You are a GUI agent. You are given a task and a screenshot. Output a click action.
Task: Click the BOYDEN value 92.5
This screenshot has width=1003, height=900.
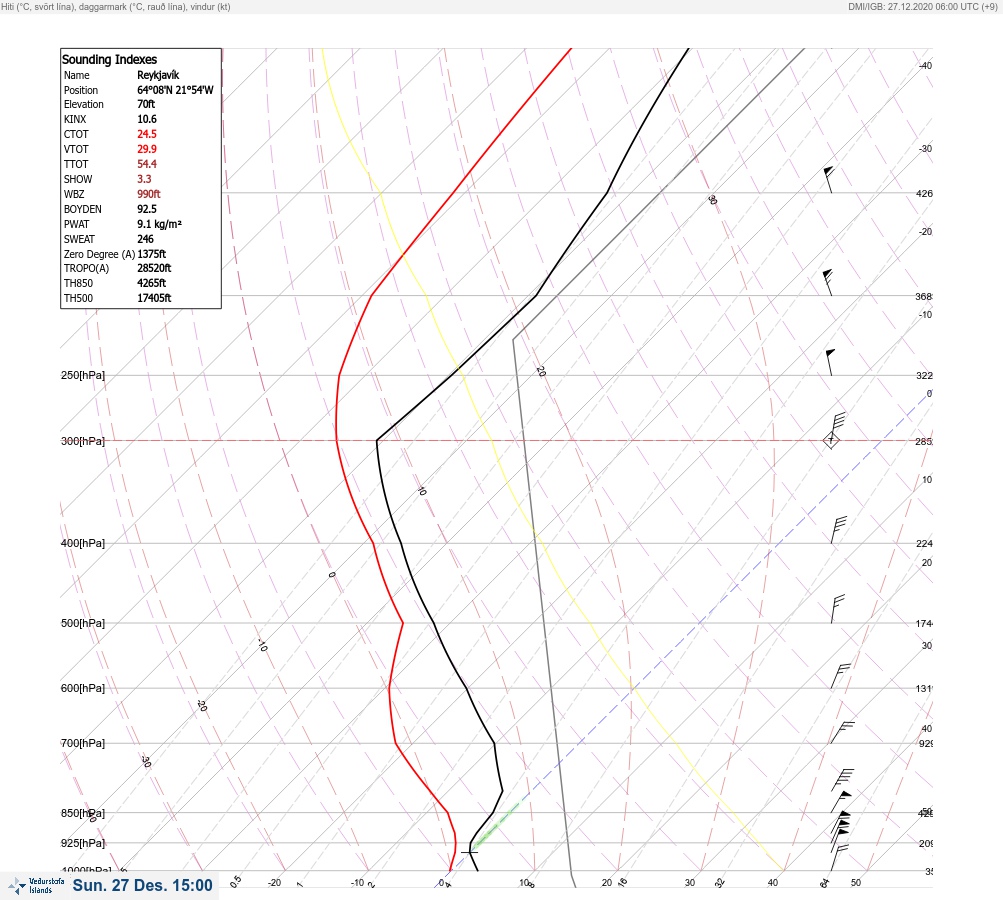tap(146, 209)
